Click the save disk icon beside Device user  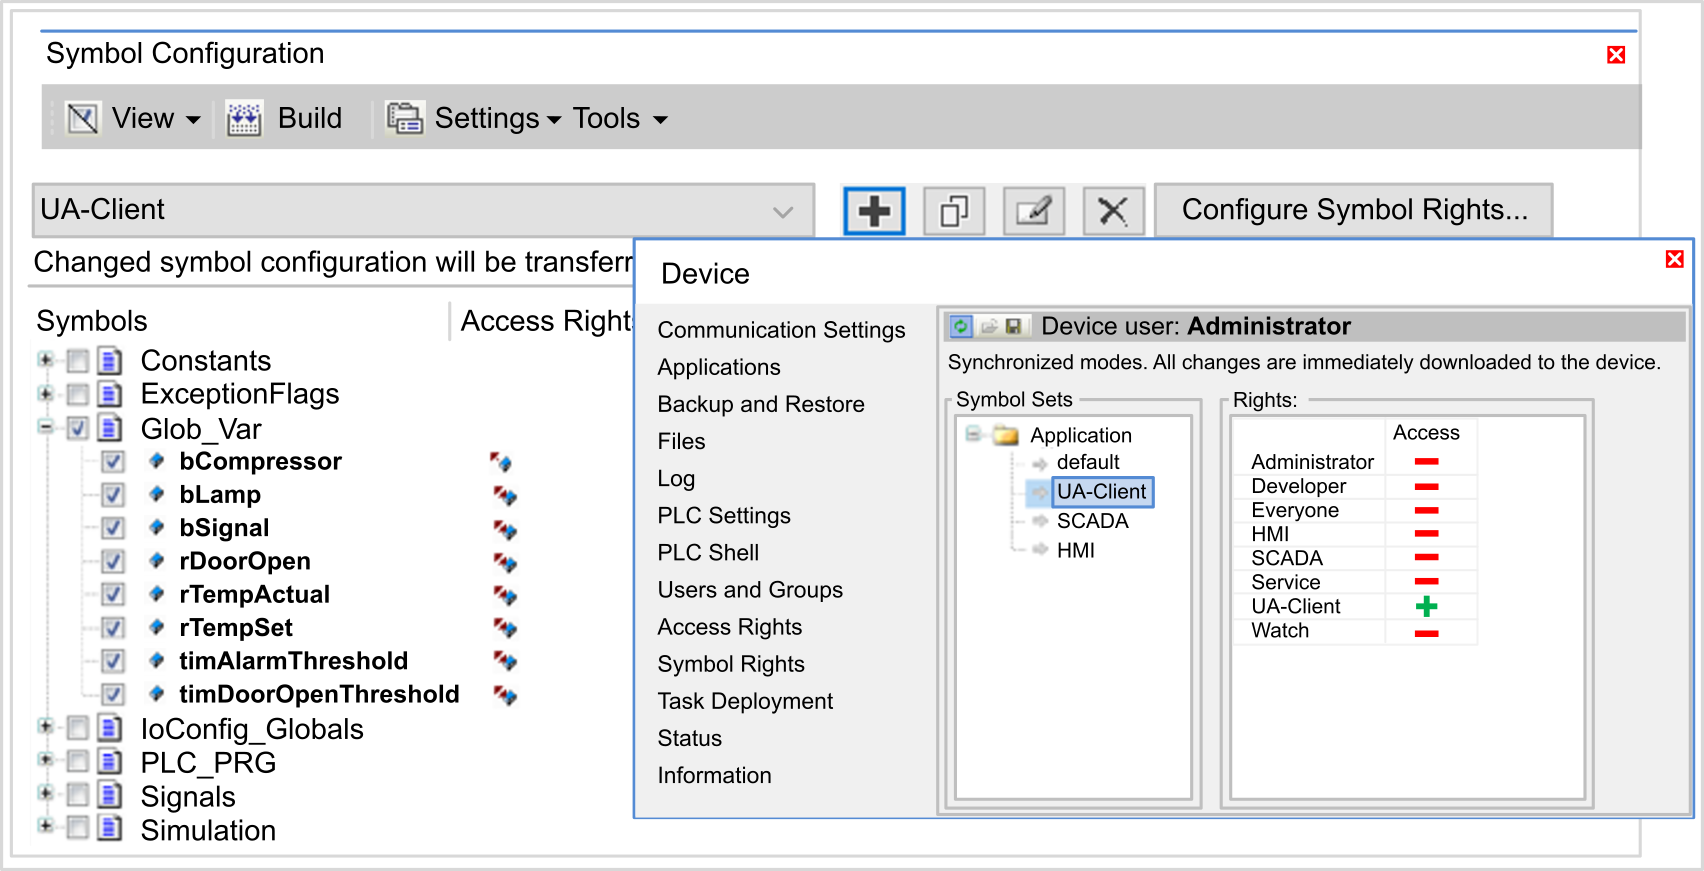coord(1014,326)
